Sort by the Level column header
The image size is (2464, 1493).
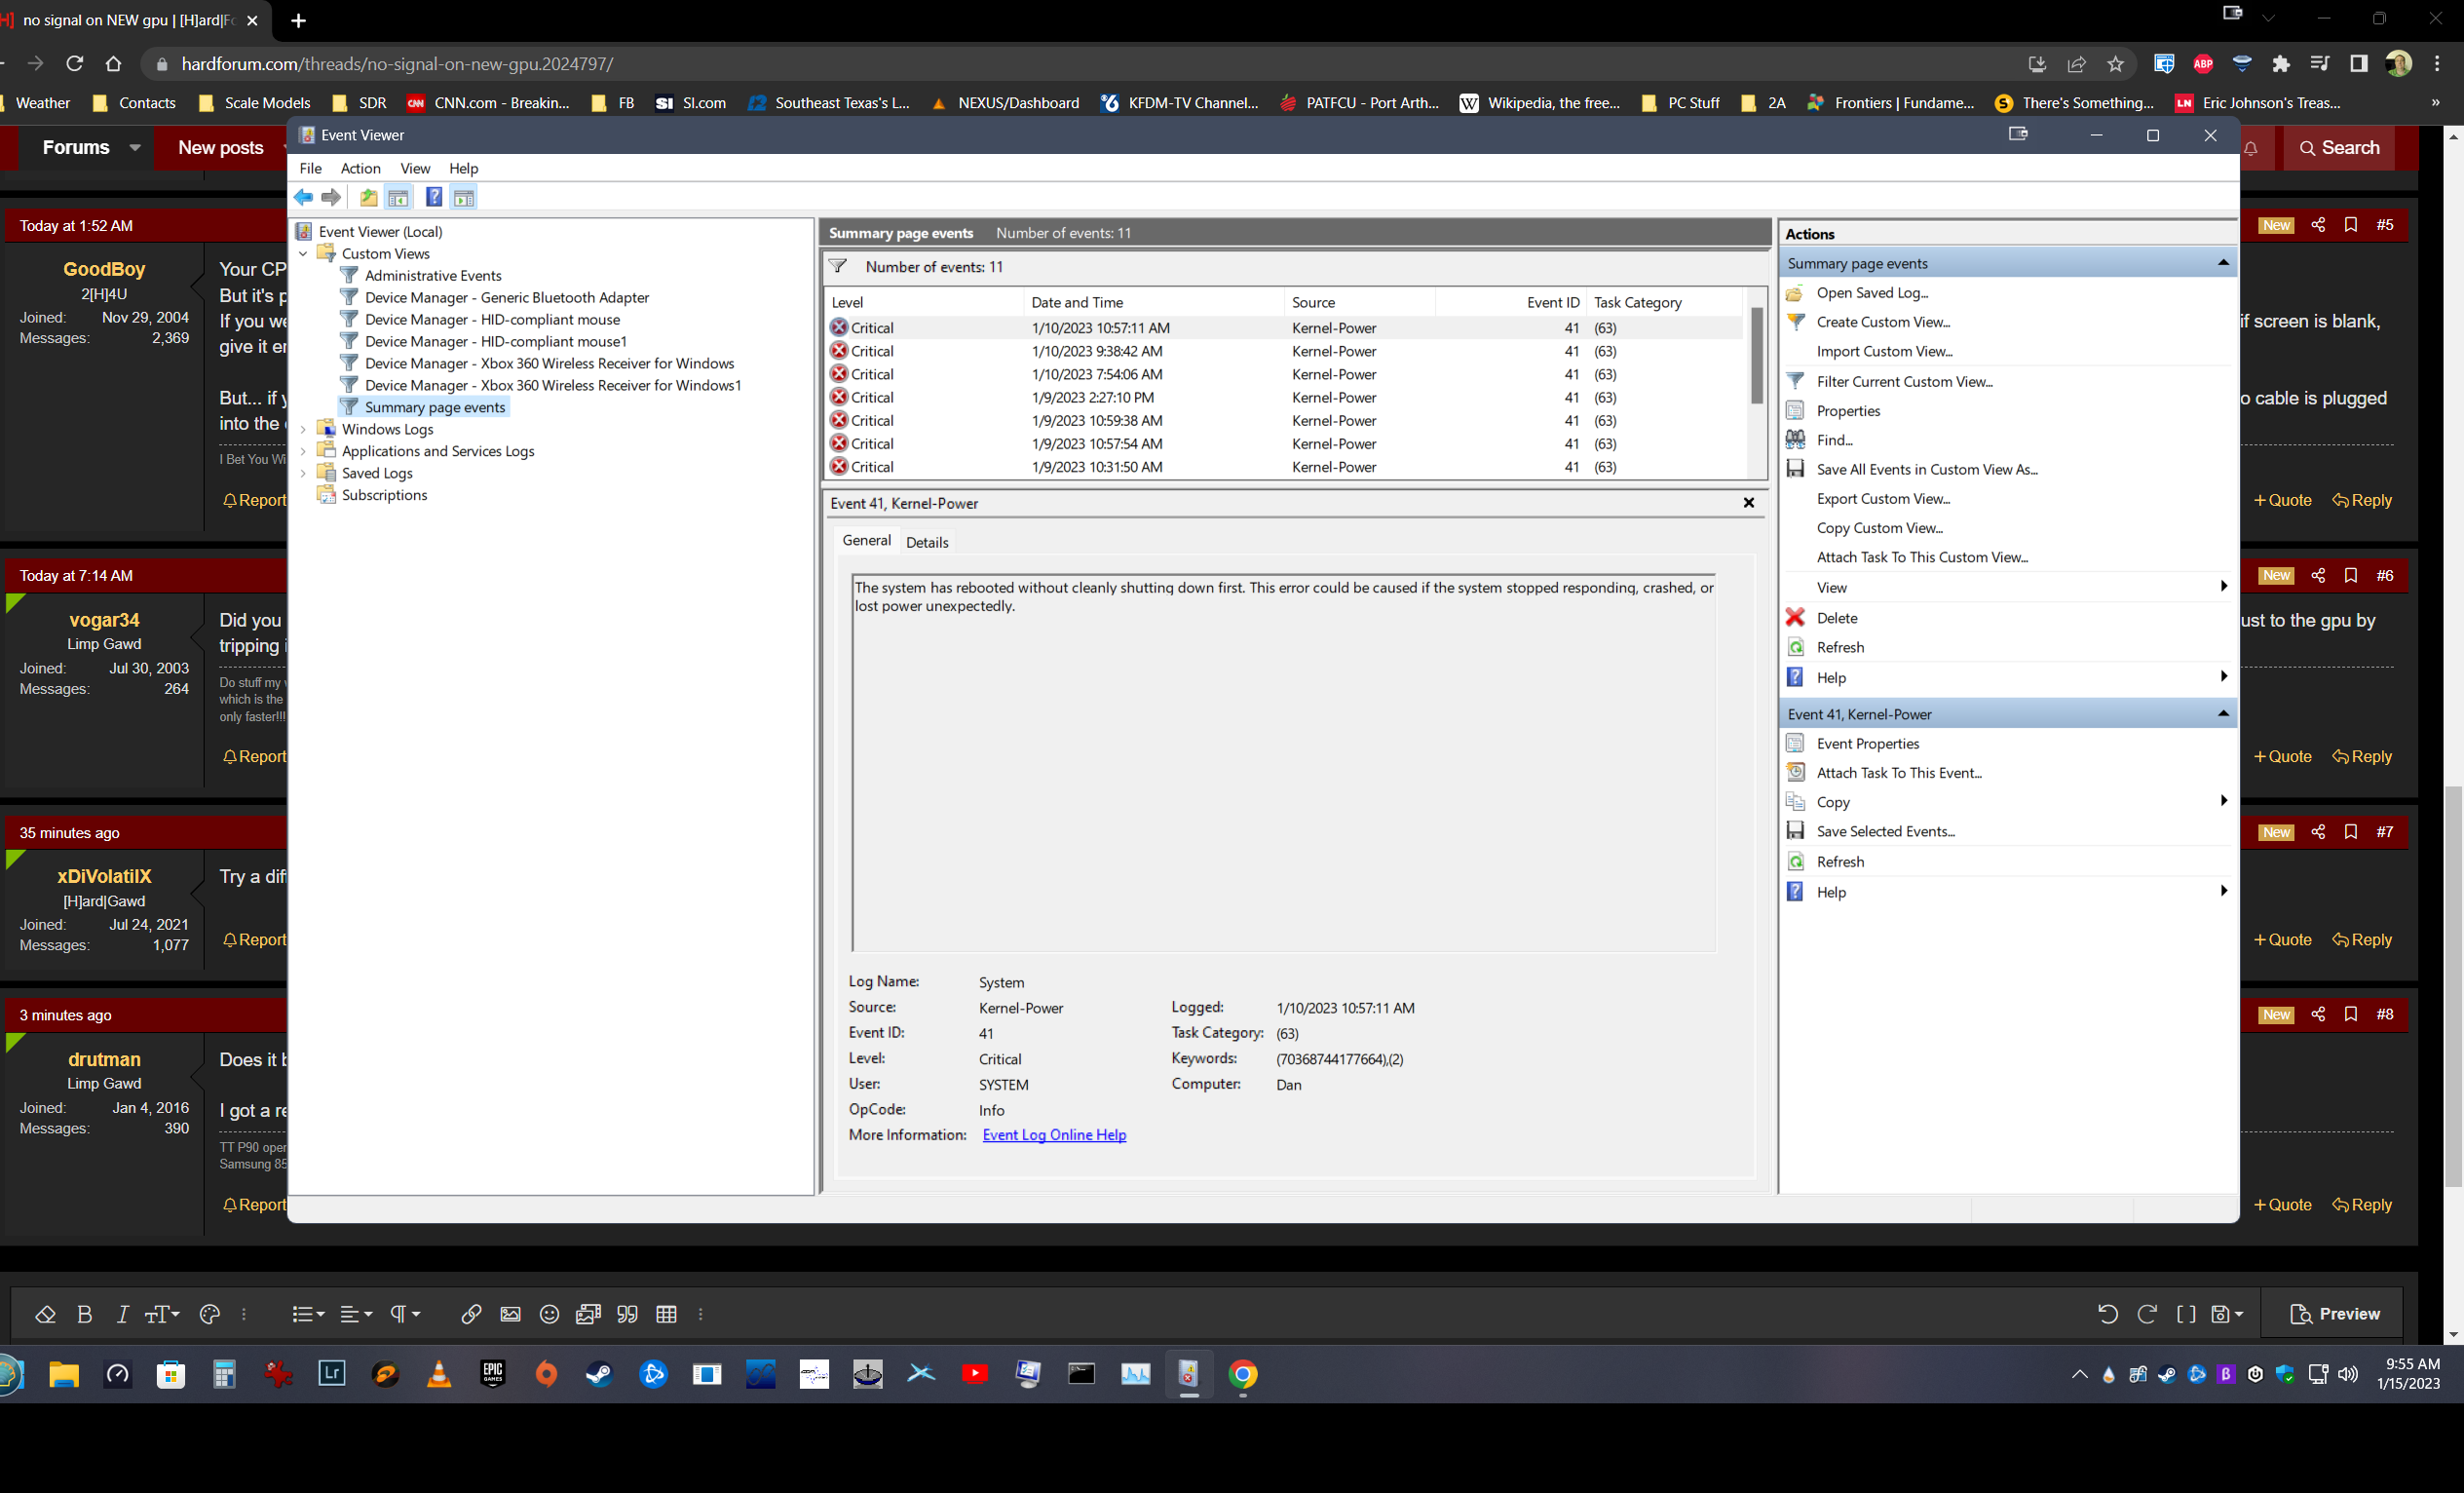click(925, 302)
